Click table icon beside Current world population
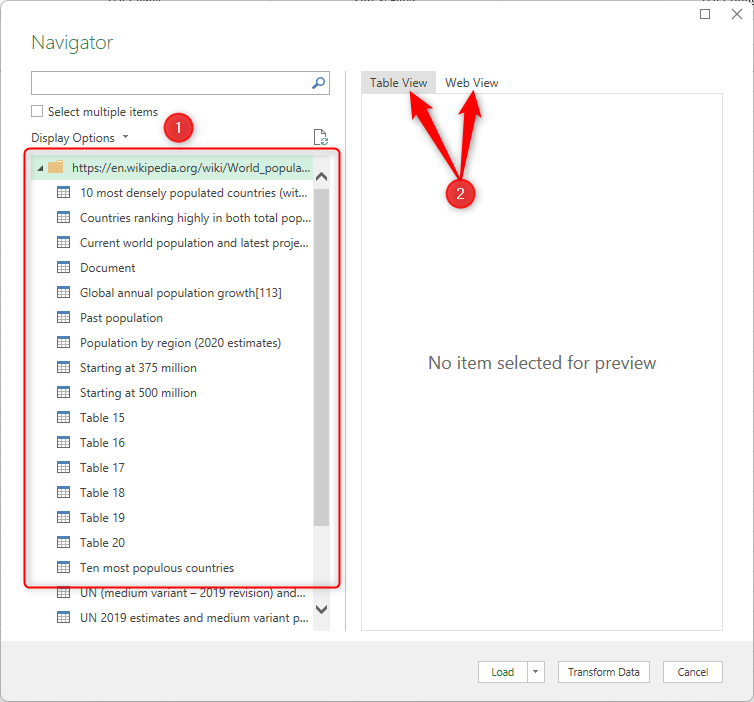 coord(63,242)
